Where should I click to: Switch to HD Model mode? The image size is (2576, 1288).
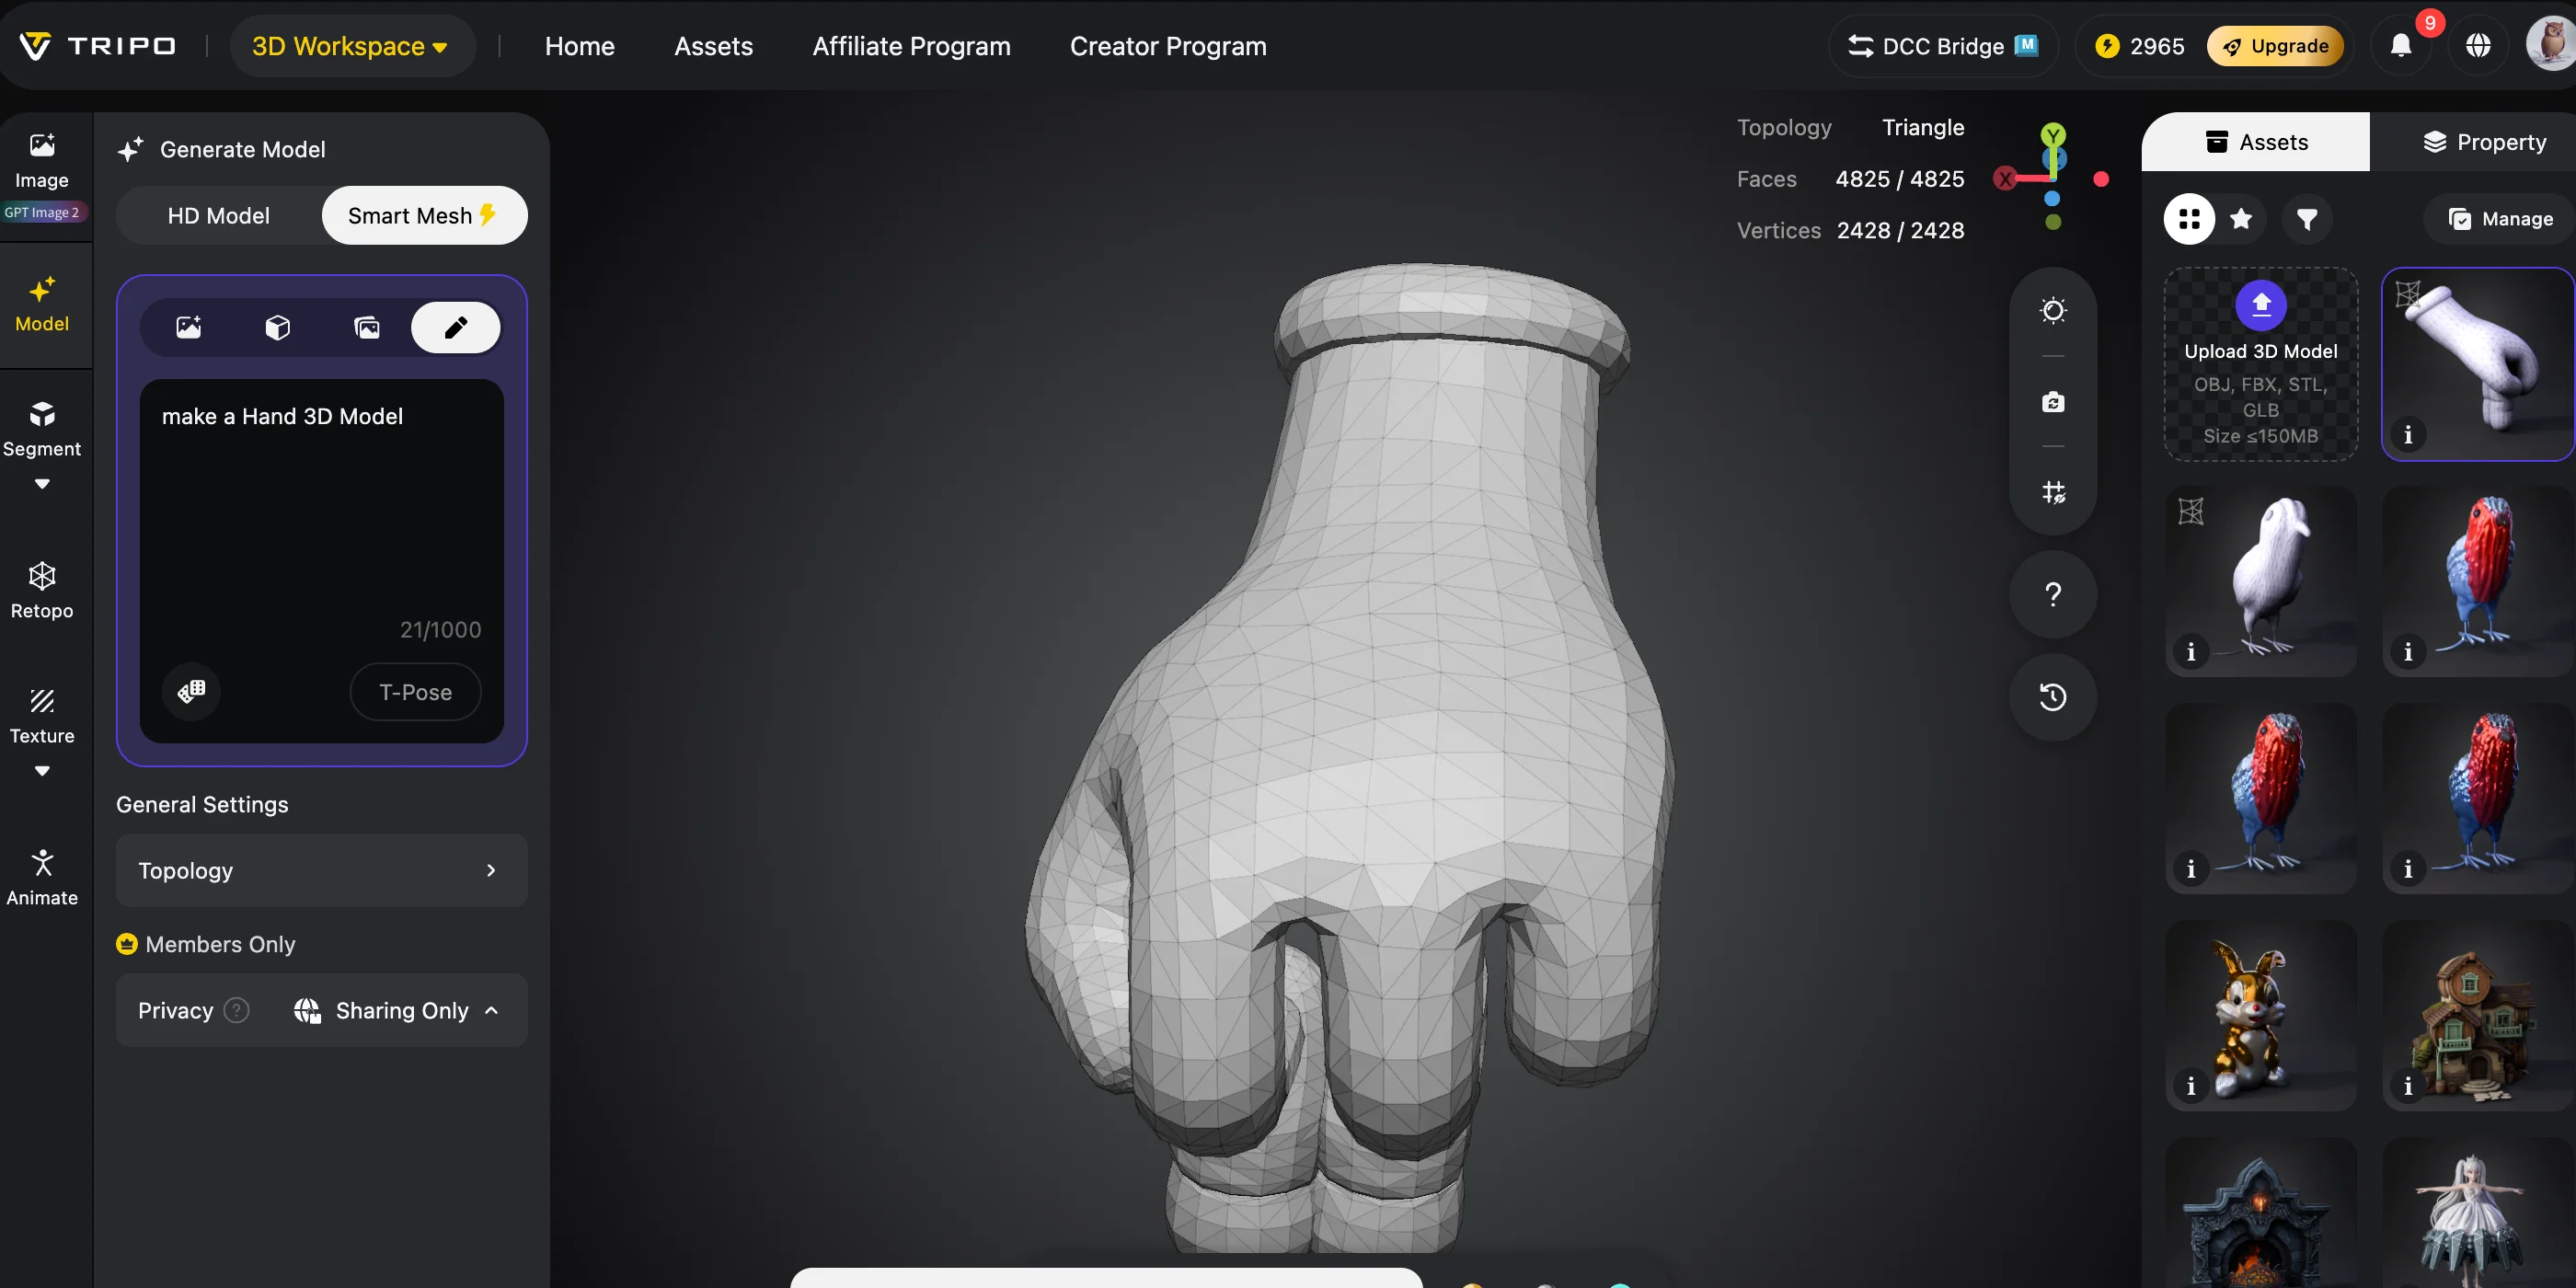coord(219,216)
